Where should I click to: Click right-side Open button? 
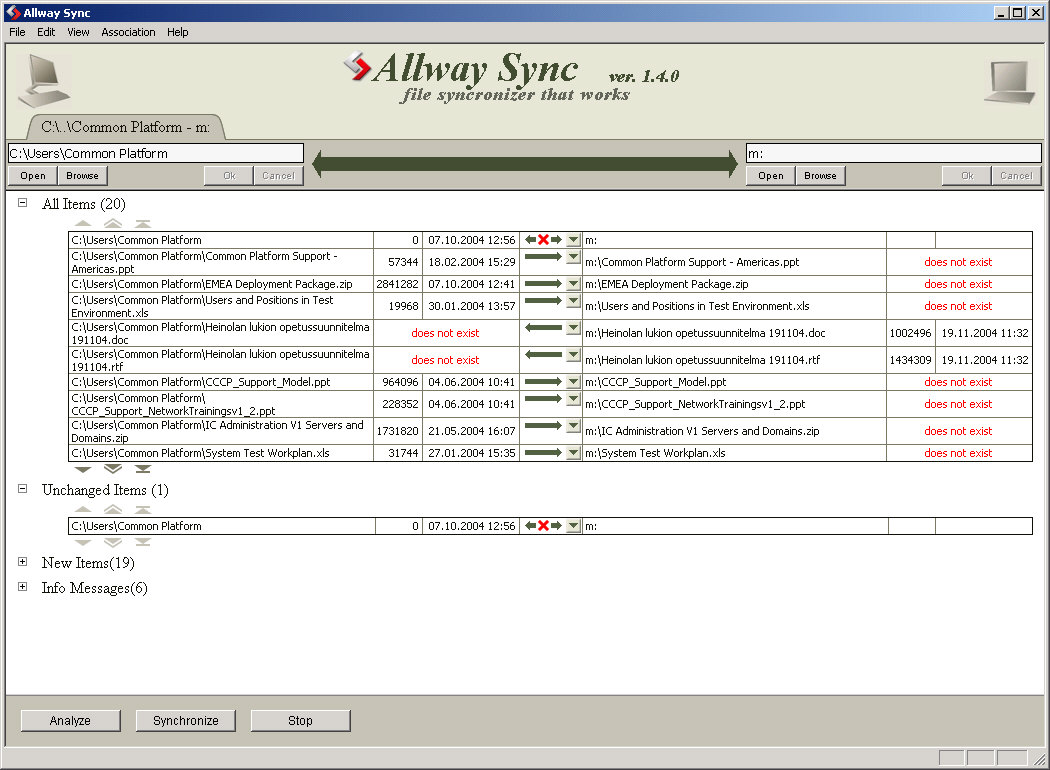coord(771,175)
